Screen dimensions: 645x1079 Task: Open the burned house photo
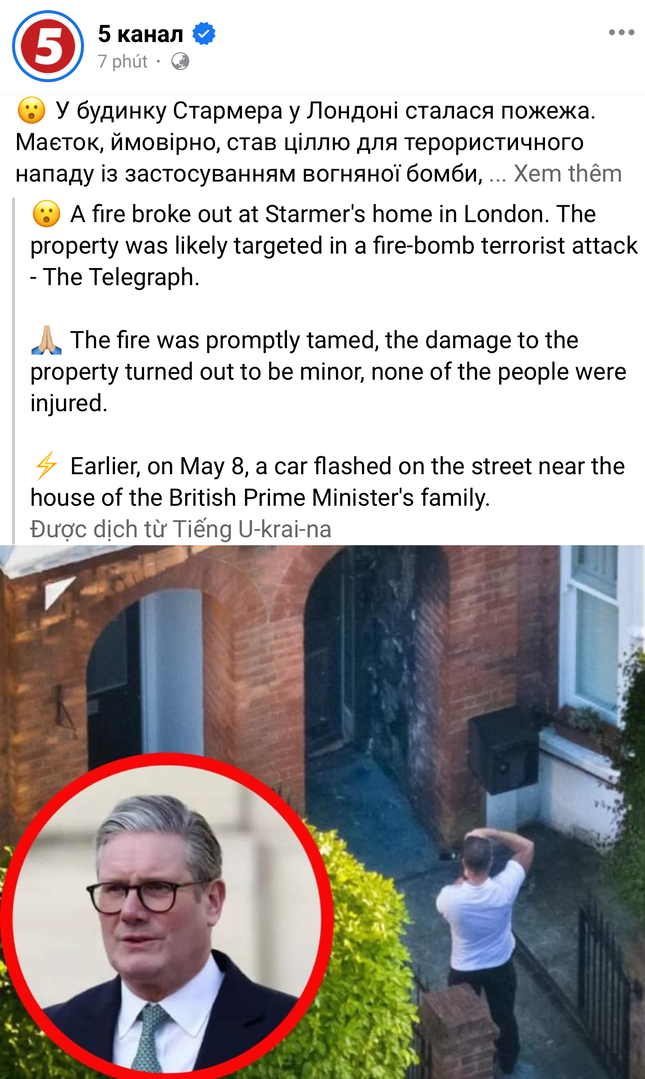pyautogui.click(x=322, y=812)
